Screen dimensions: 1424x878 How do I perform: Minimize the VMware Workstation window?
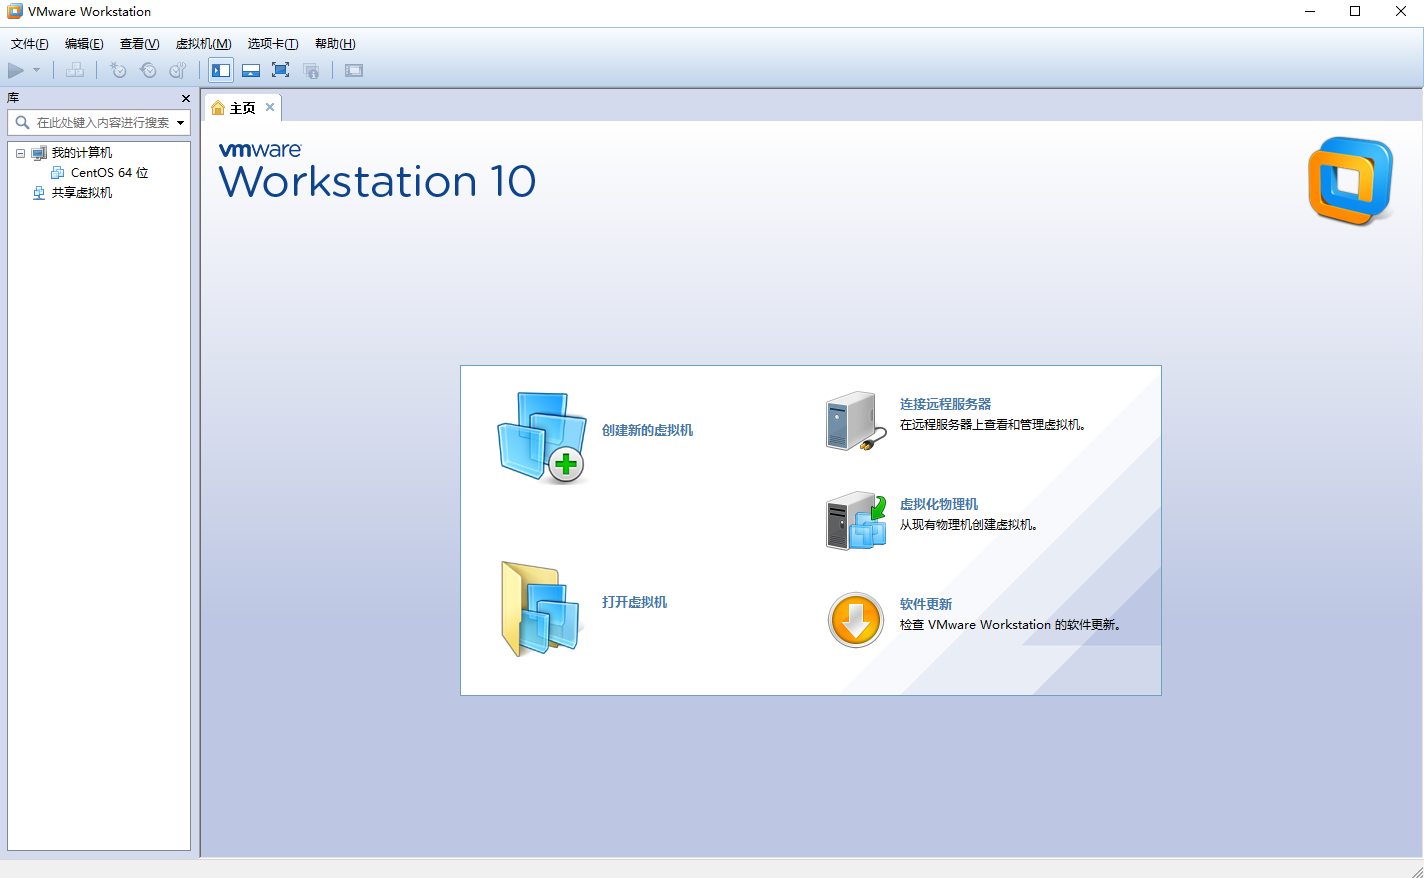[x=1310, y=12]
